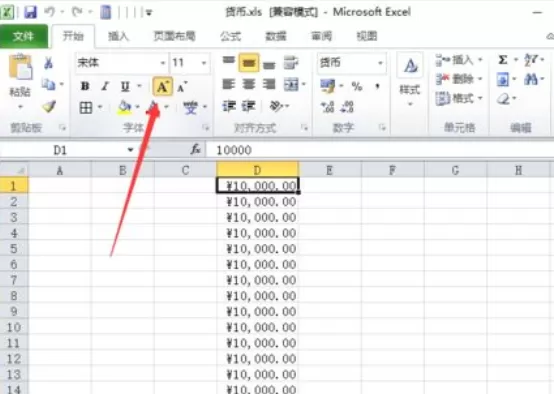Set bottom vertical alignment
Image resolution: width=554 pixels, height=394 pixels.
(x=269, y=64)
